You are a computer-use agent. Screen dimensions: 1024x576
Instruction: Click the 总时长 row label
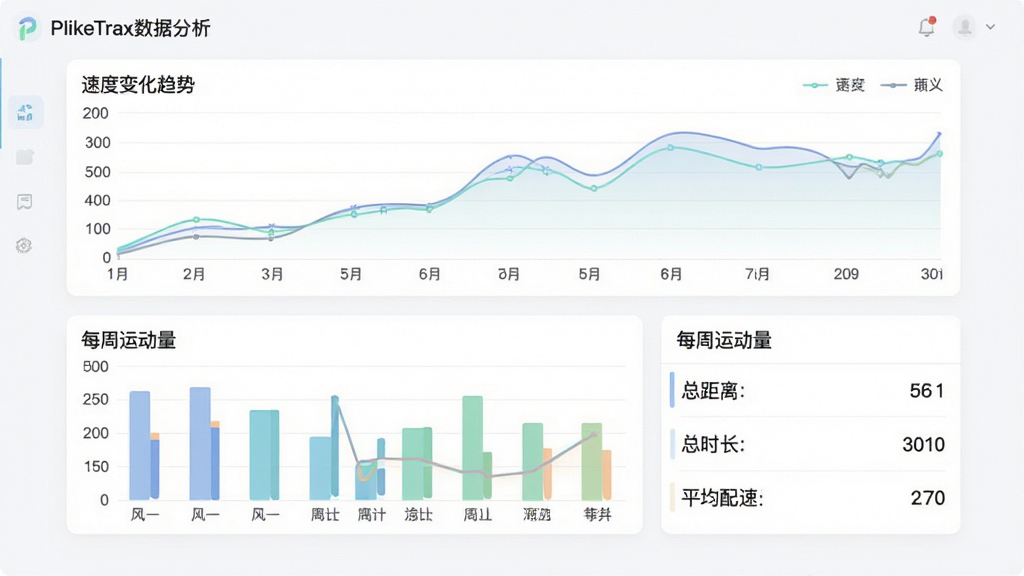pos(713,445)
